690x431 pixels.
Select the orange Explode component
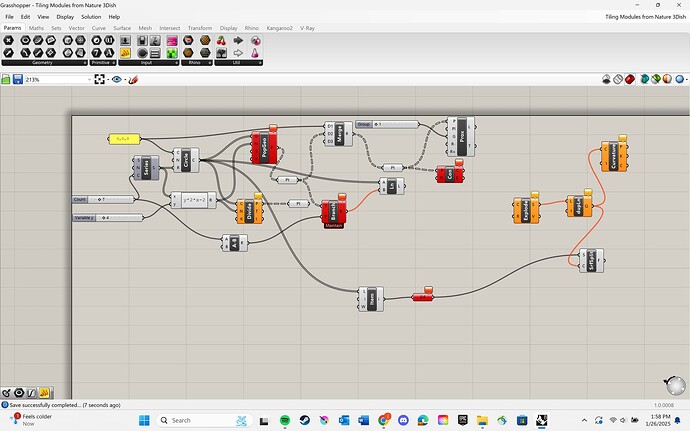(x=526, y=211)
